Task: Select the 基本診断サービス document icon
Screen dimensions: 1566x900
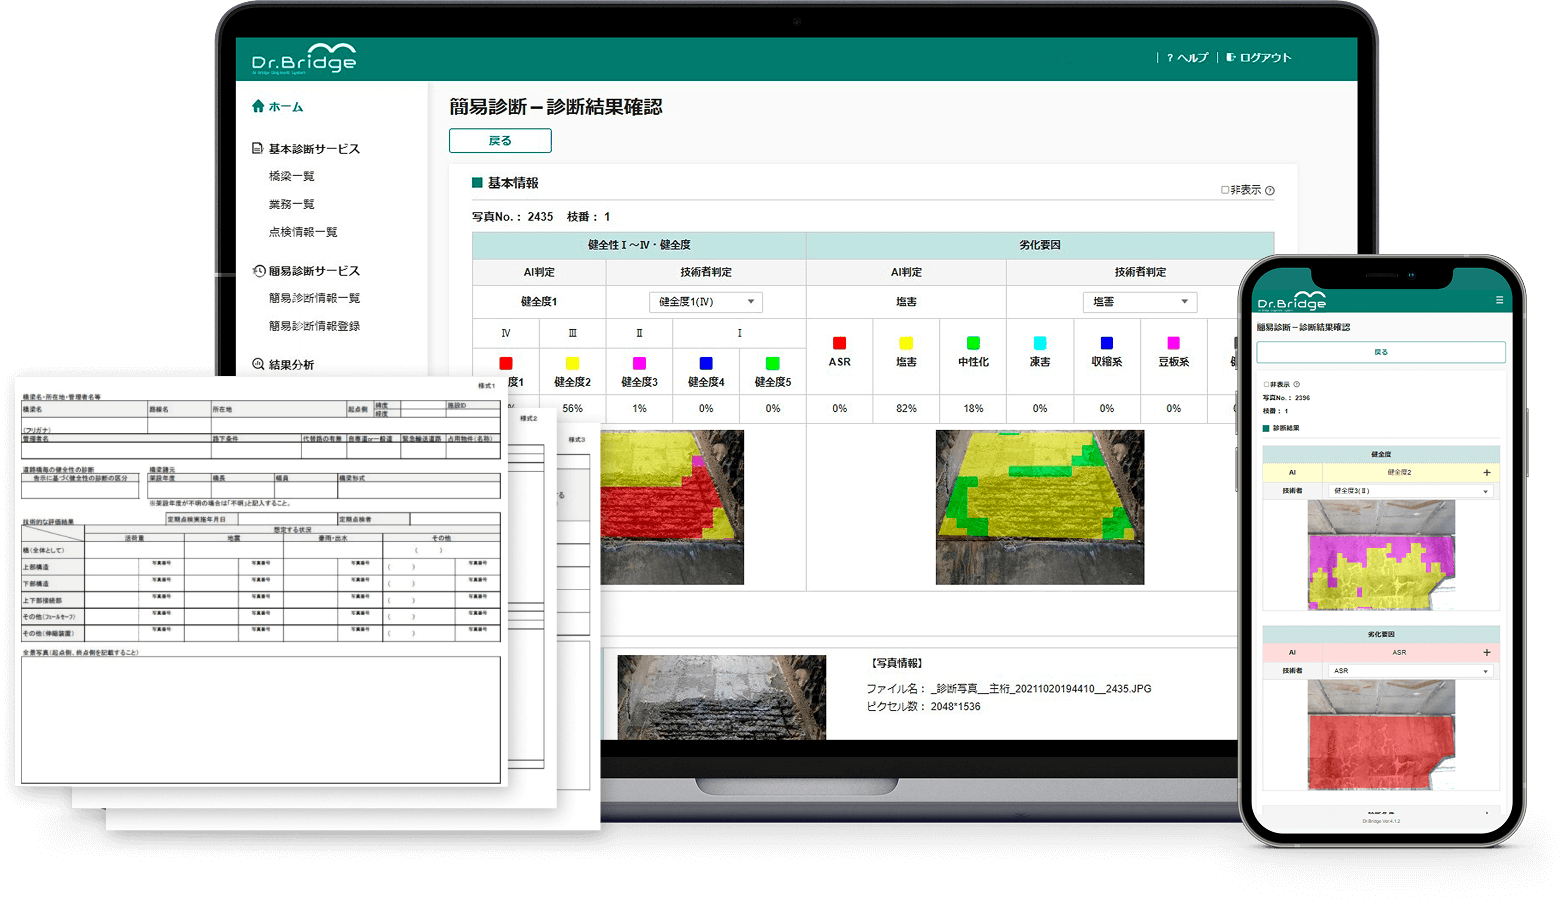Action: tap(255, 147)
